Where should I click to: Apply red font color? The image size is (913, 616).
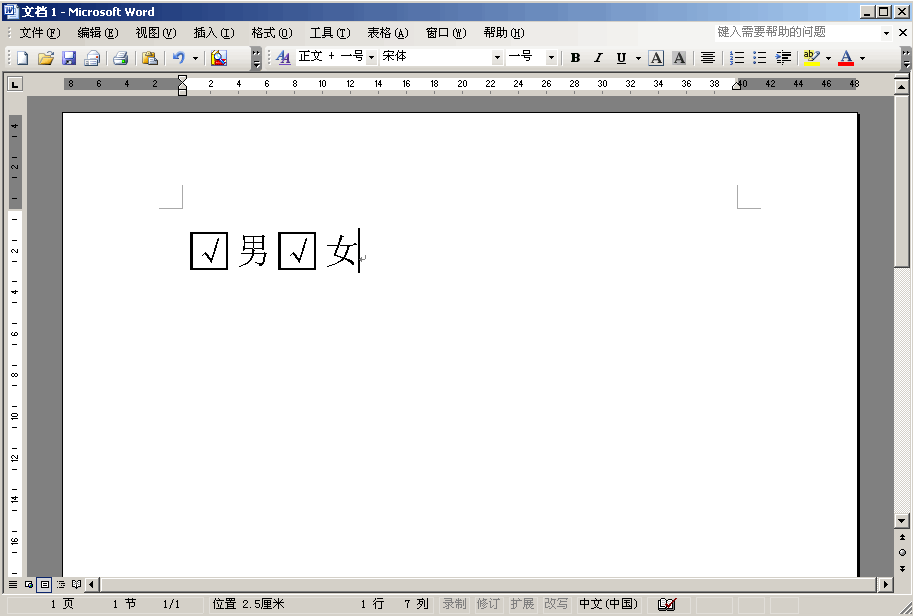[x=846, y=58]
